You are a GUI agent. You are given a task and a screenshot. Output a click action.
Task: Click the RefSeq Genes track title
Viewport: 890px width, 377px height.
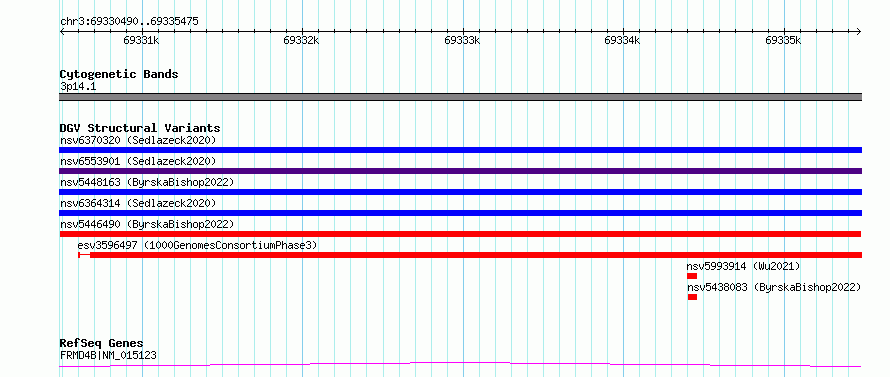101,344
